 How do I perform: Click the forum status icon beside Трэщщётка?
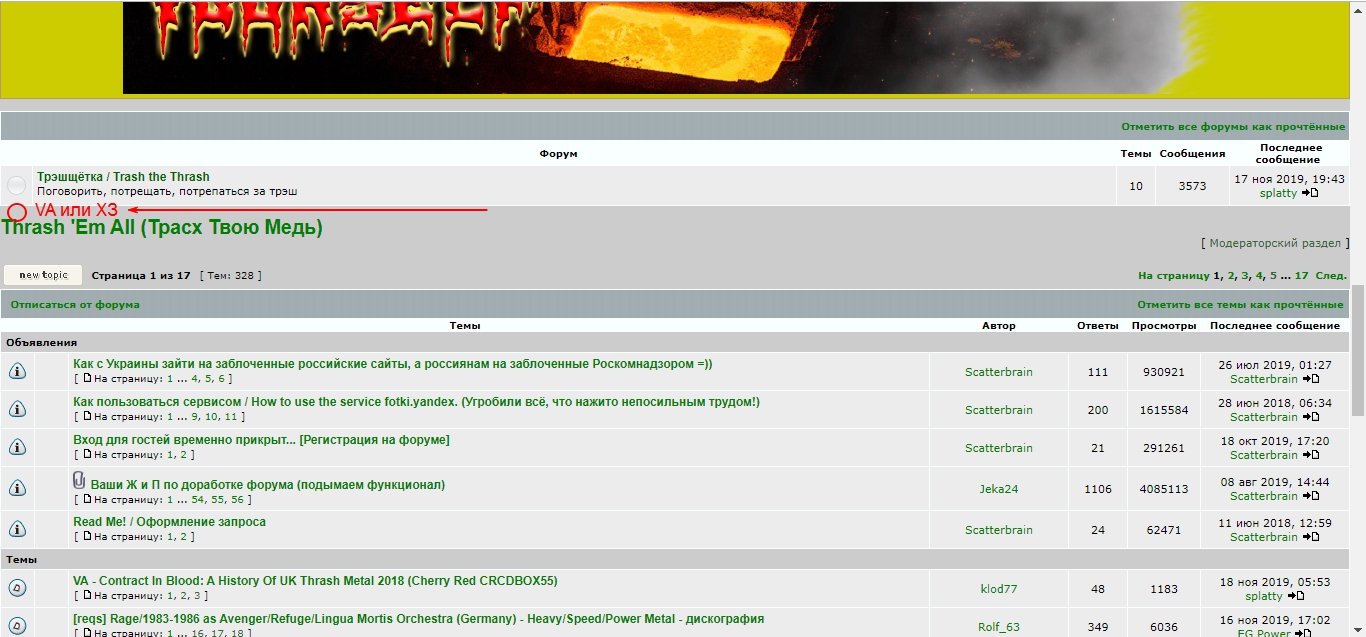17,185
